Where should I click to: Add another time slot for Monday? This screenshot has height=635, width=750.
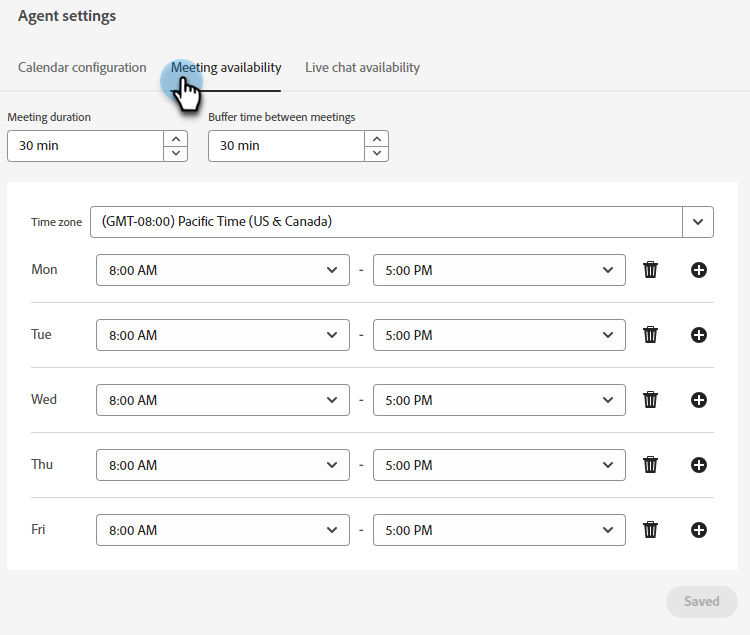(699, 270)
